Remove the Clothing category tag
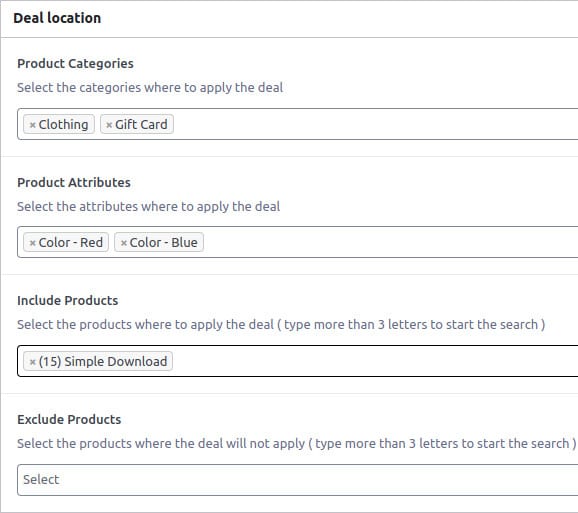Viewport: 578px width, 513px height. pos(32,125)
